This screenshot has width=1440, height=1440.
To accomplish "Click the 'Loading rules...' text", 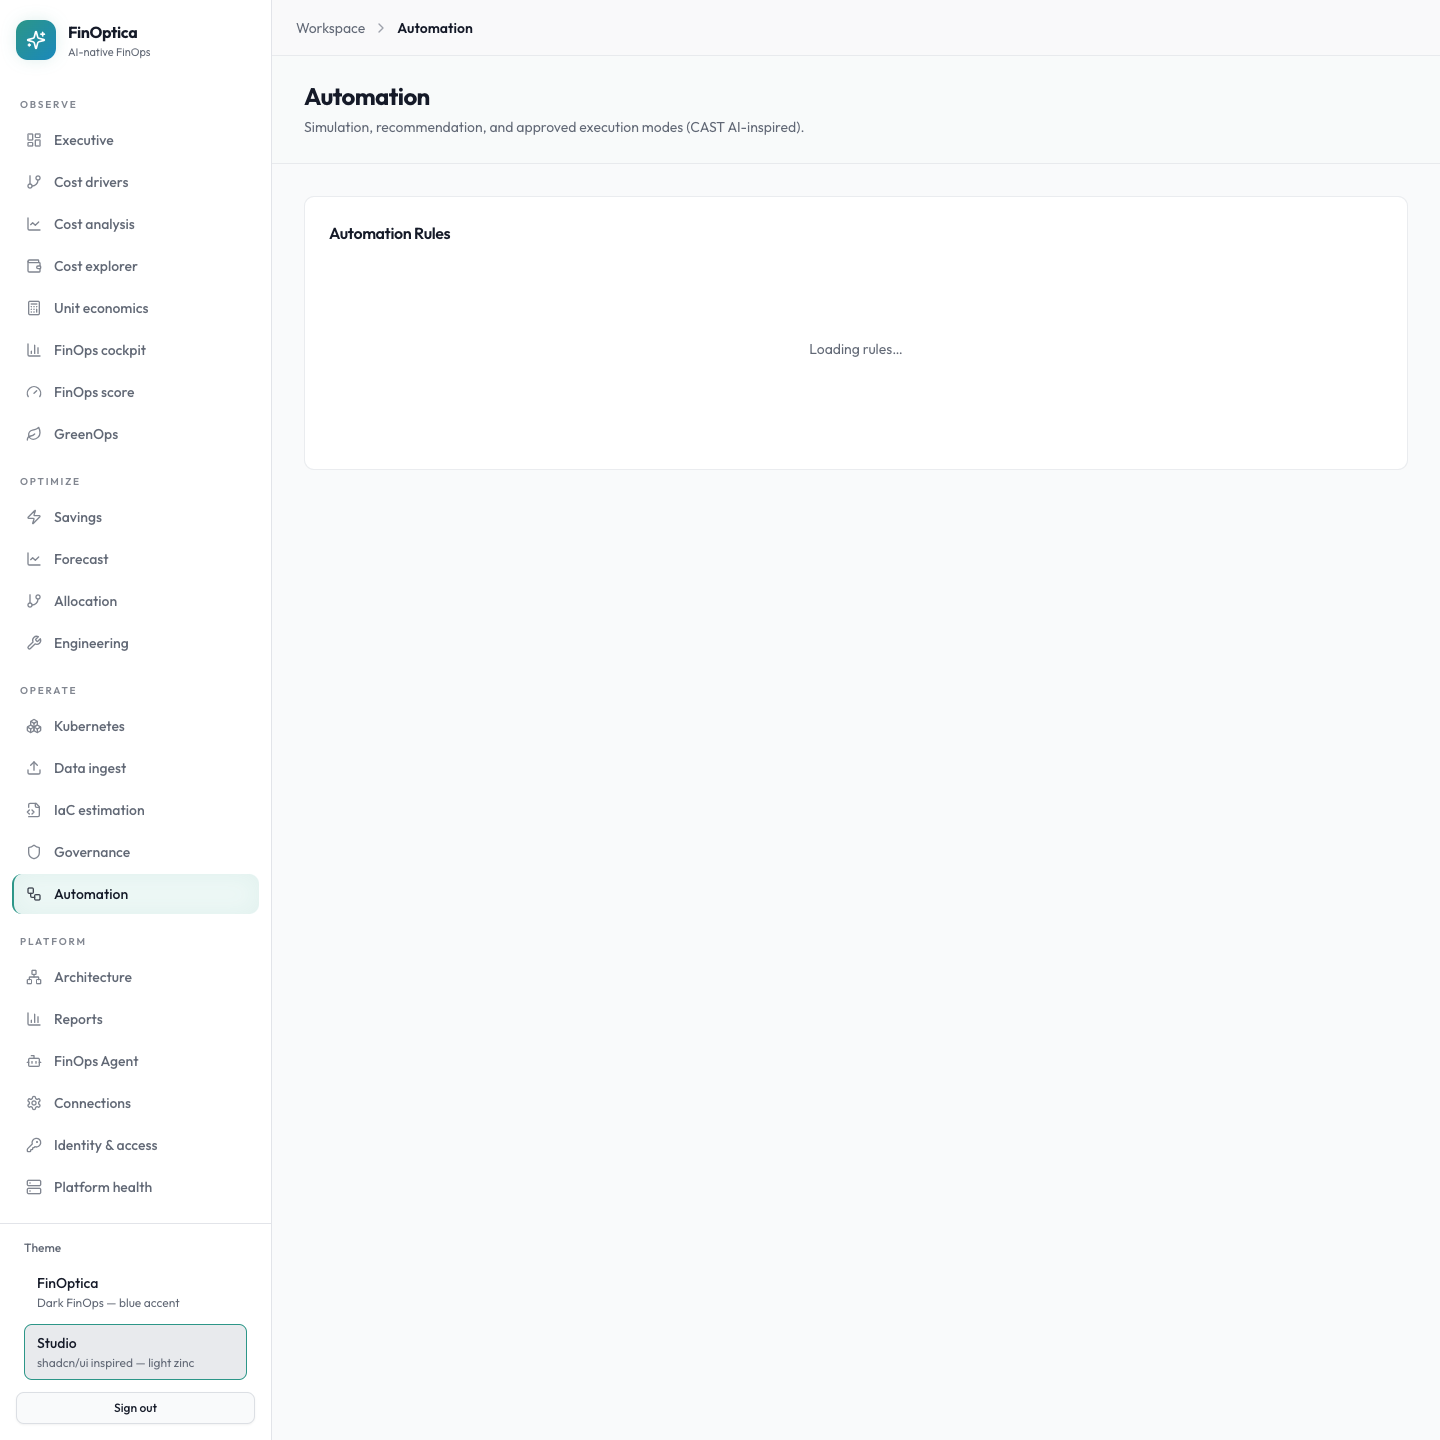I will [856, 349].
